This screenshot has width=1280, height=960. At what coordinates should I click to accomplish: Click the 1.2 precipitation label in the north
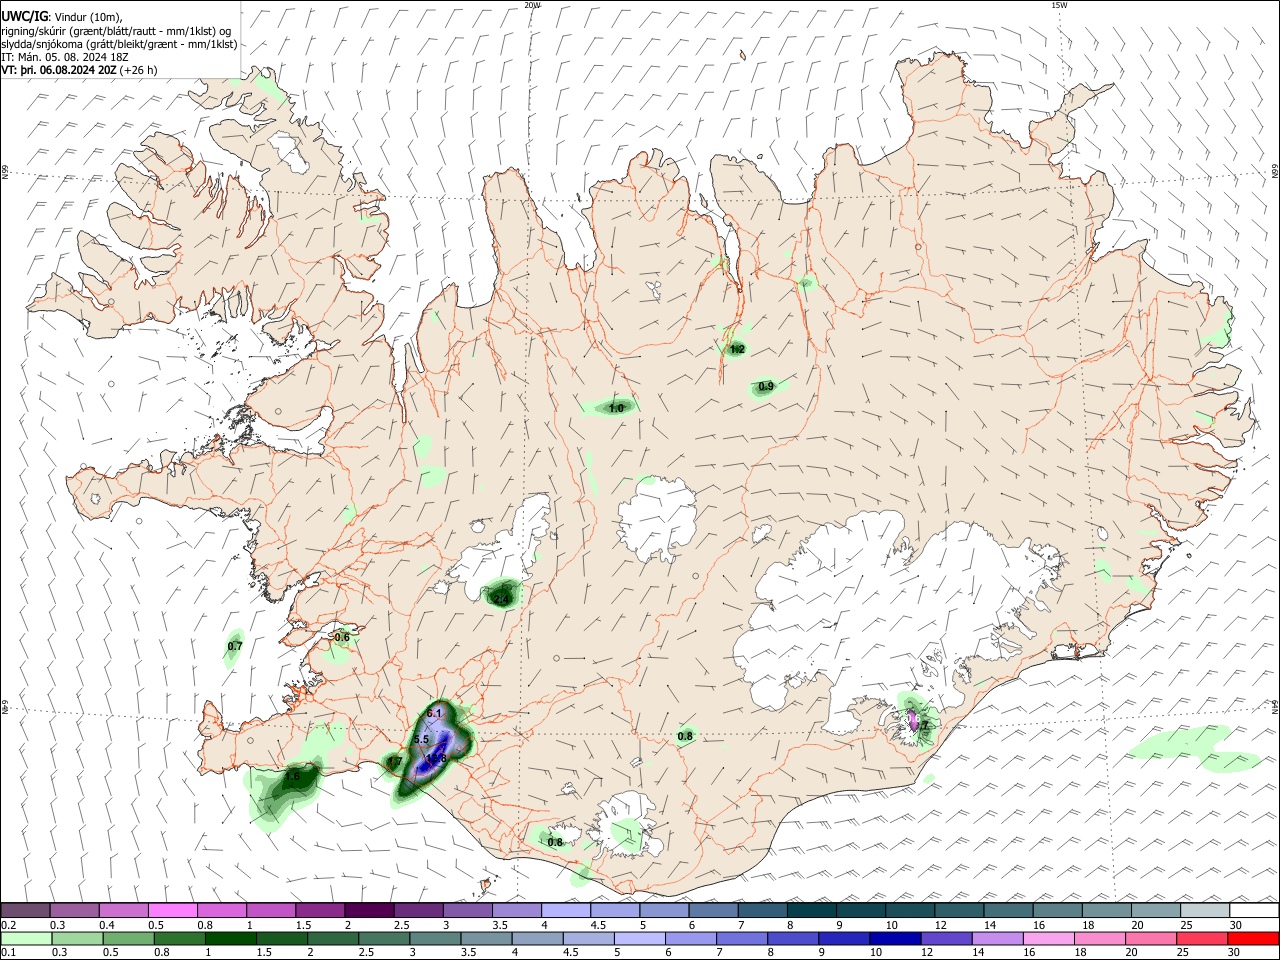click(738, 349)
